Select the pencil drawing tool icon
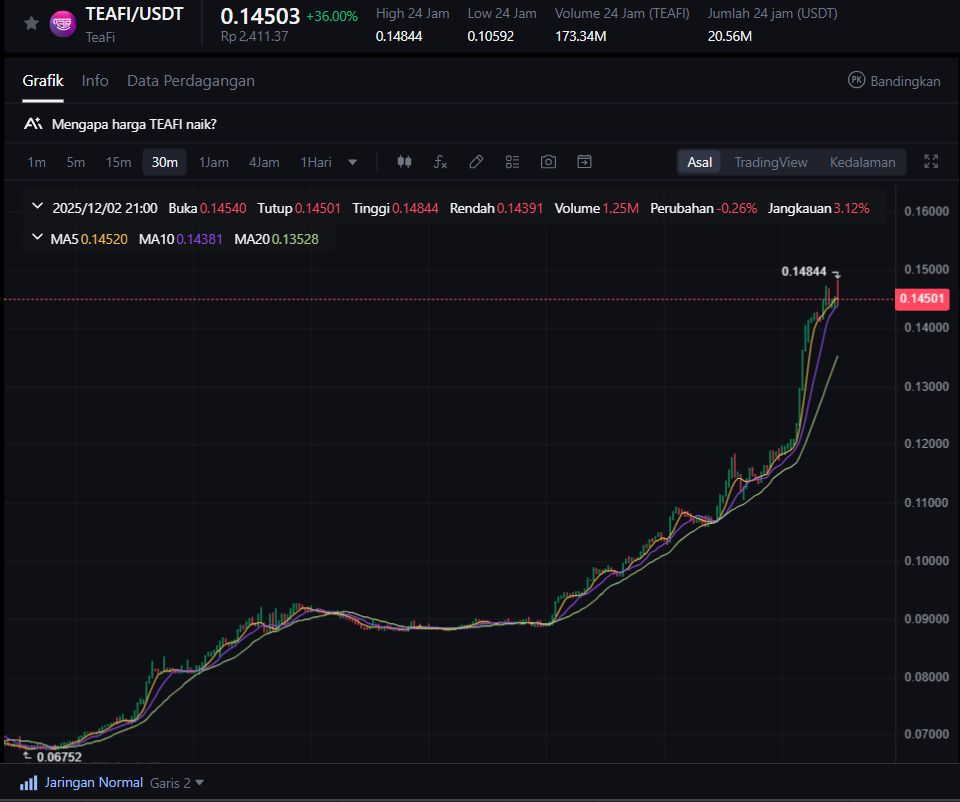The image size is (960, 802). click(476, 162)
